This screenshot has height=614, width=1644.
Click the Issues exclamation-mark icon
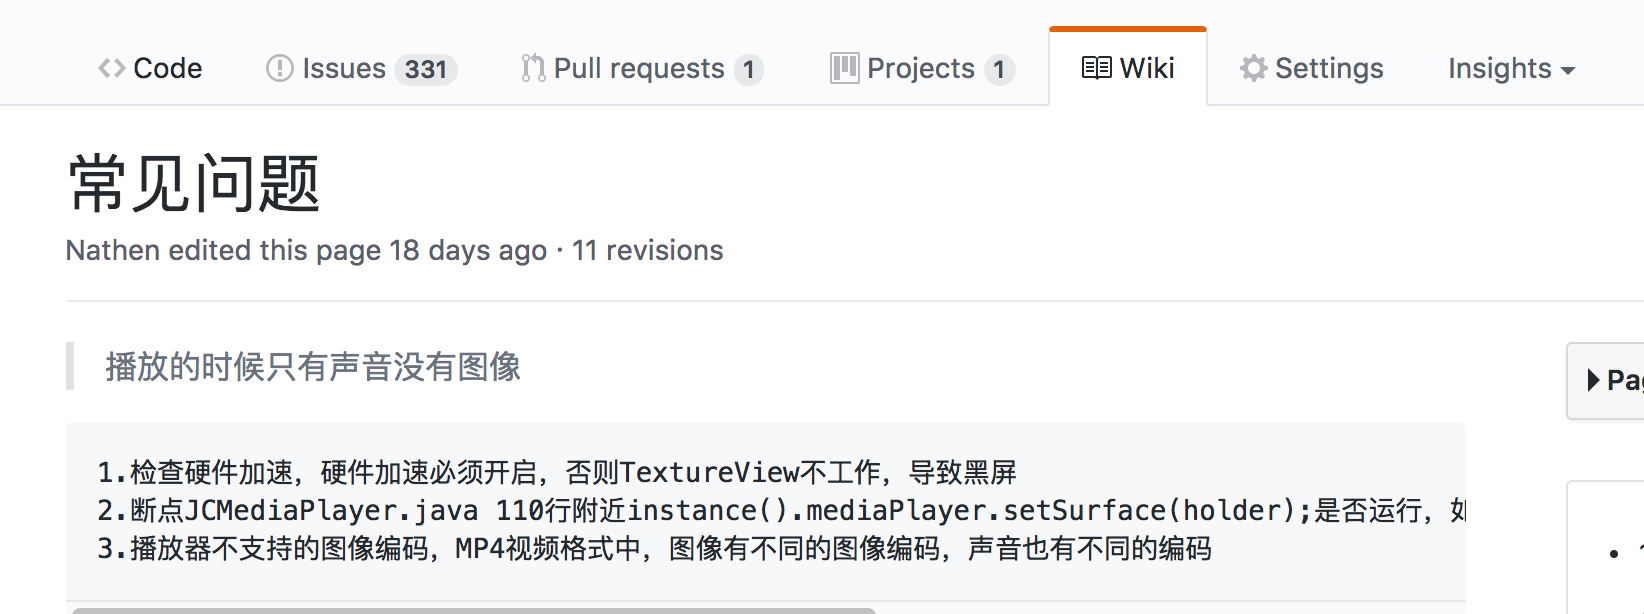pyautogui.click(x=278, y=67)
